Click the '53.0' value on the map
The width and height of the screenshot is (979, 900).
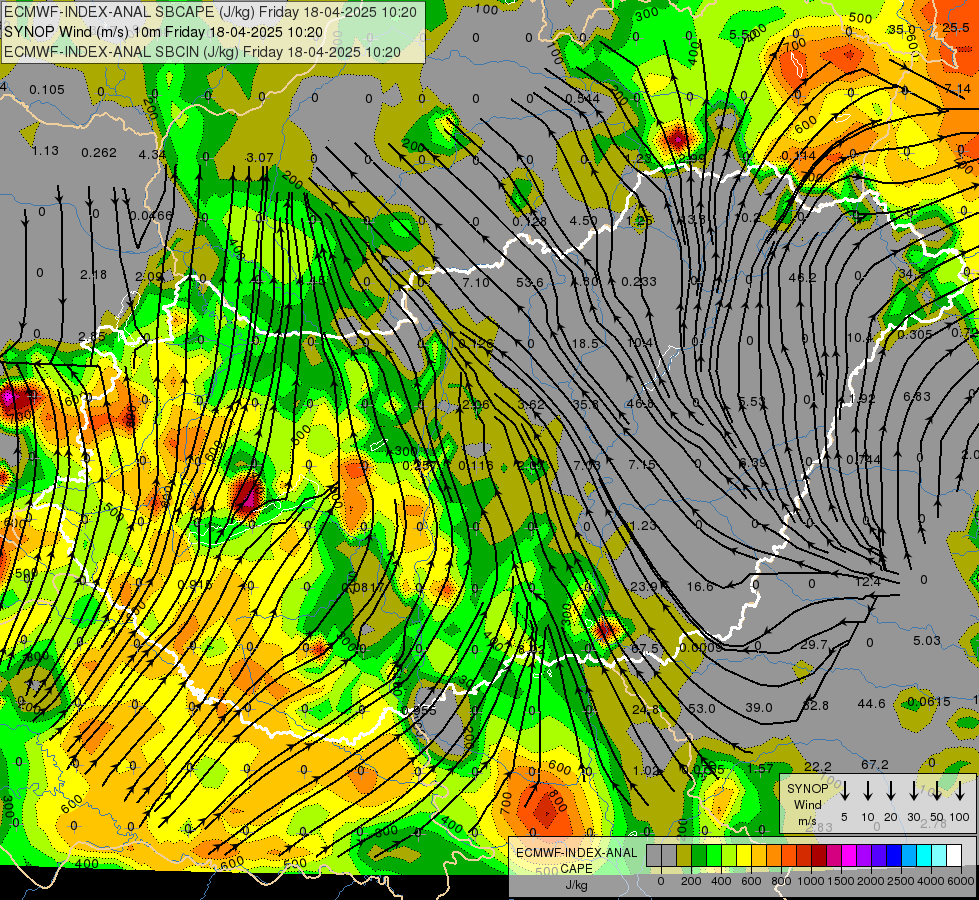(x=702, y=709)
